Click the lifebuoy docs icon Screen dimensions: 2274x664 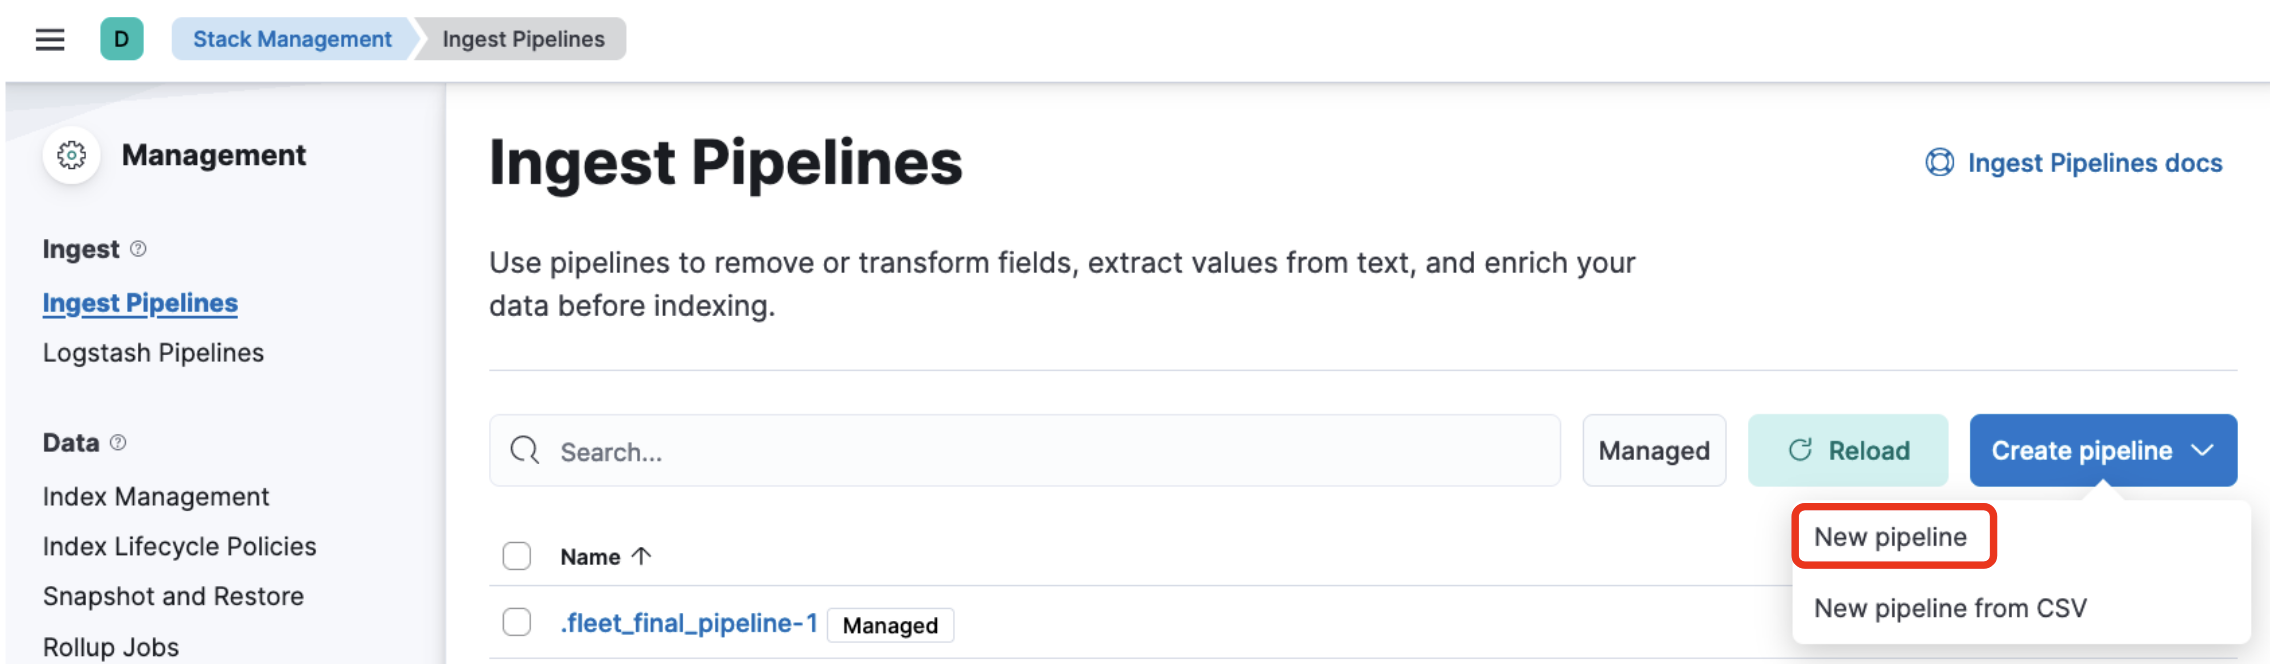[1939, 162]
